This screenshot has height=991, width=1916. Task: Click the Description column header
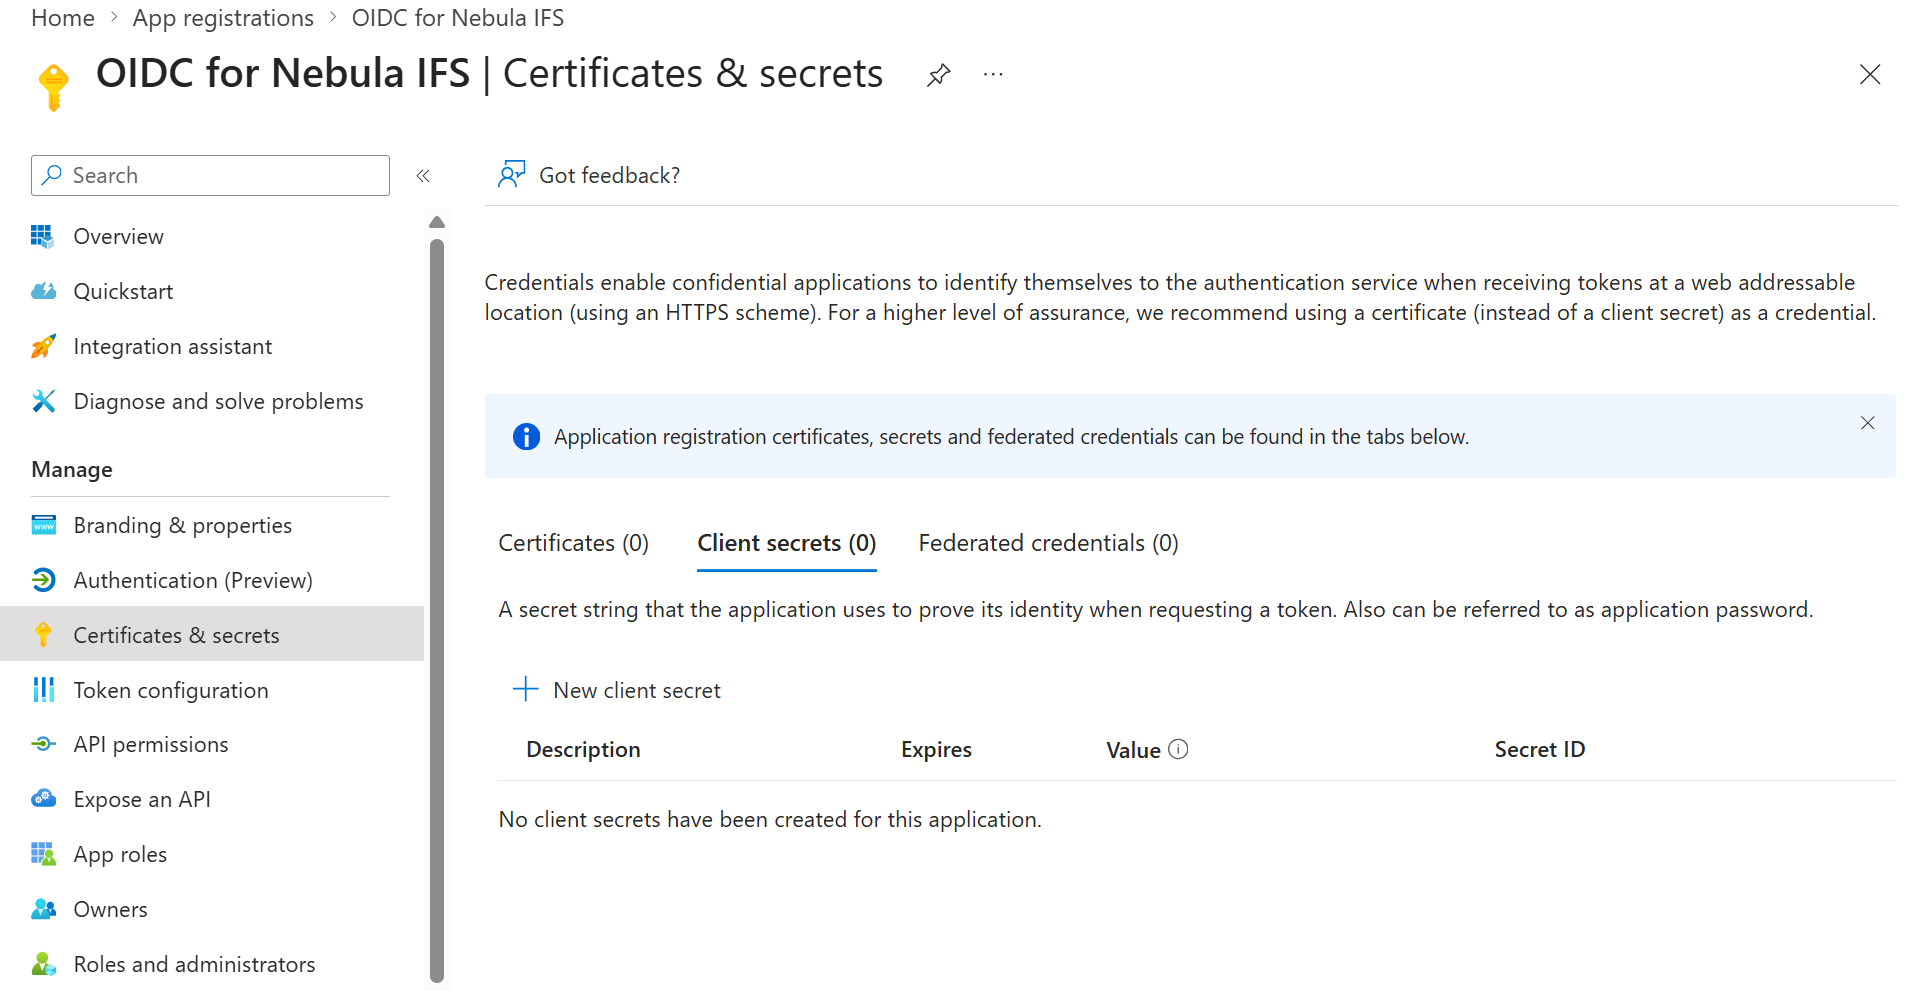point(583,750)
